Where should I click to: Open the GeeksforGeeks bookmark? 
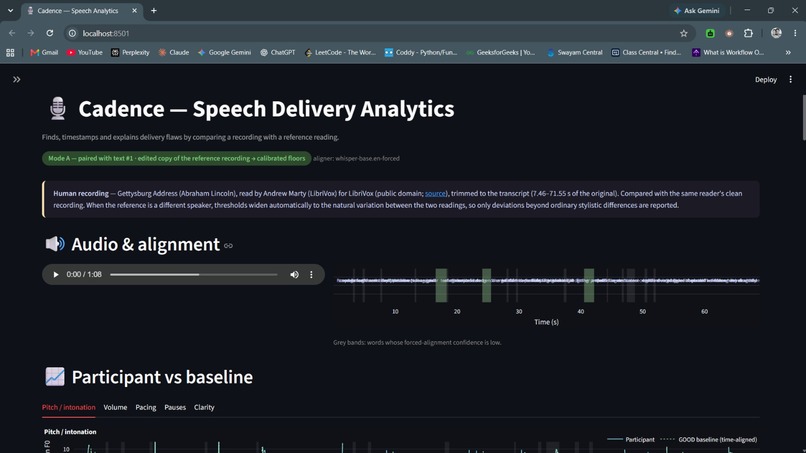click(x=501, y=52)
